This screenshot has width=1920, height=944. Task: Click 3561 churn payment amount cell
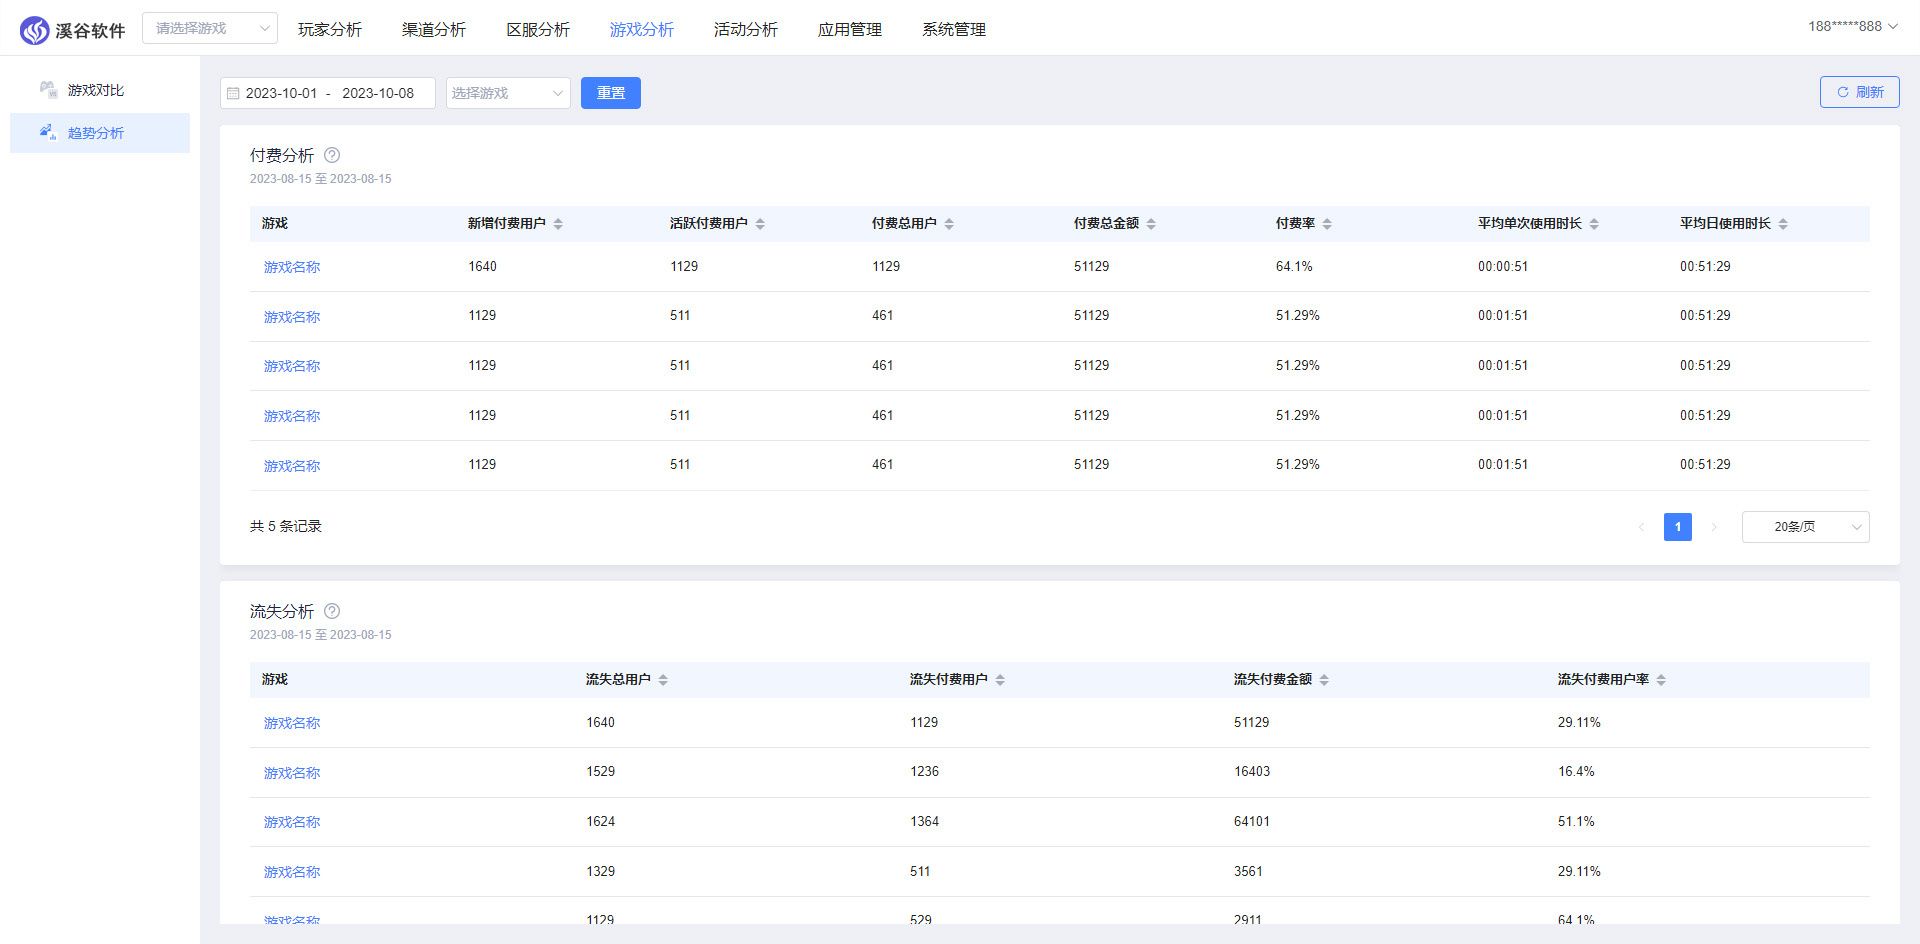pyautogui.click(x=1248, y=872)
